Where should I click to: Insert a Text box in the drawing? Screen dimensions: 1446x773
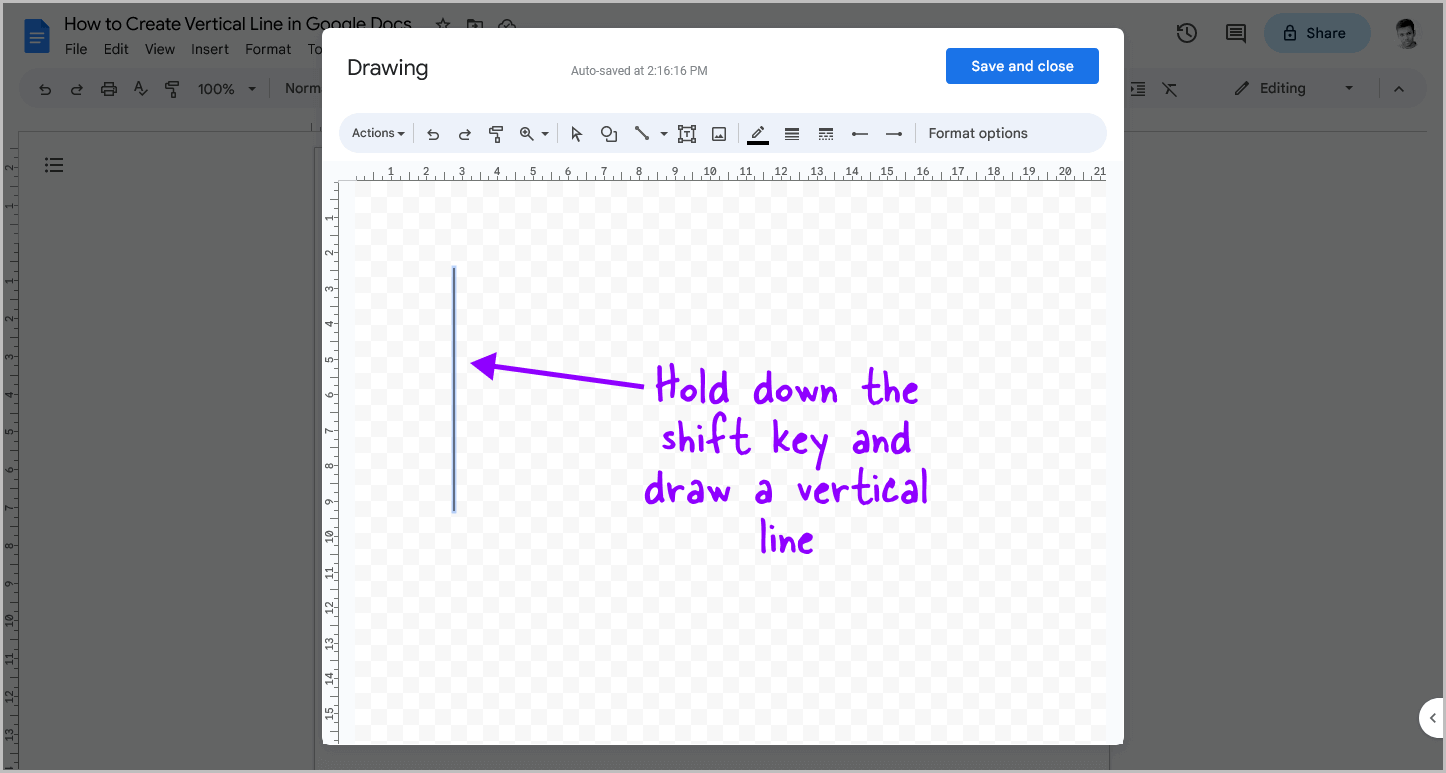point(687,133)
